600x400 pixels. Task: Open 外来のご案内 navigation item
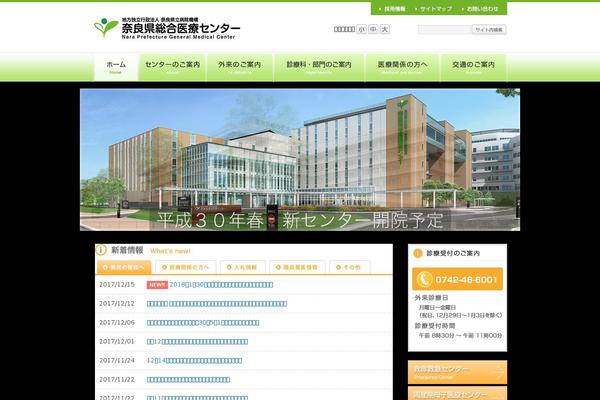(240, 67)
